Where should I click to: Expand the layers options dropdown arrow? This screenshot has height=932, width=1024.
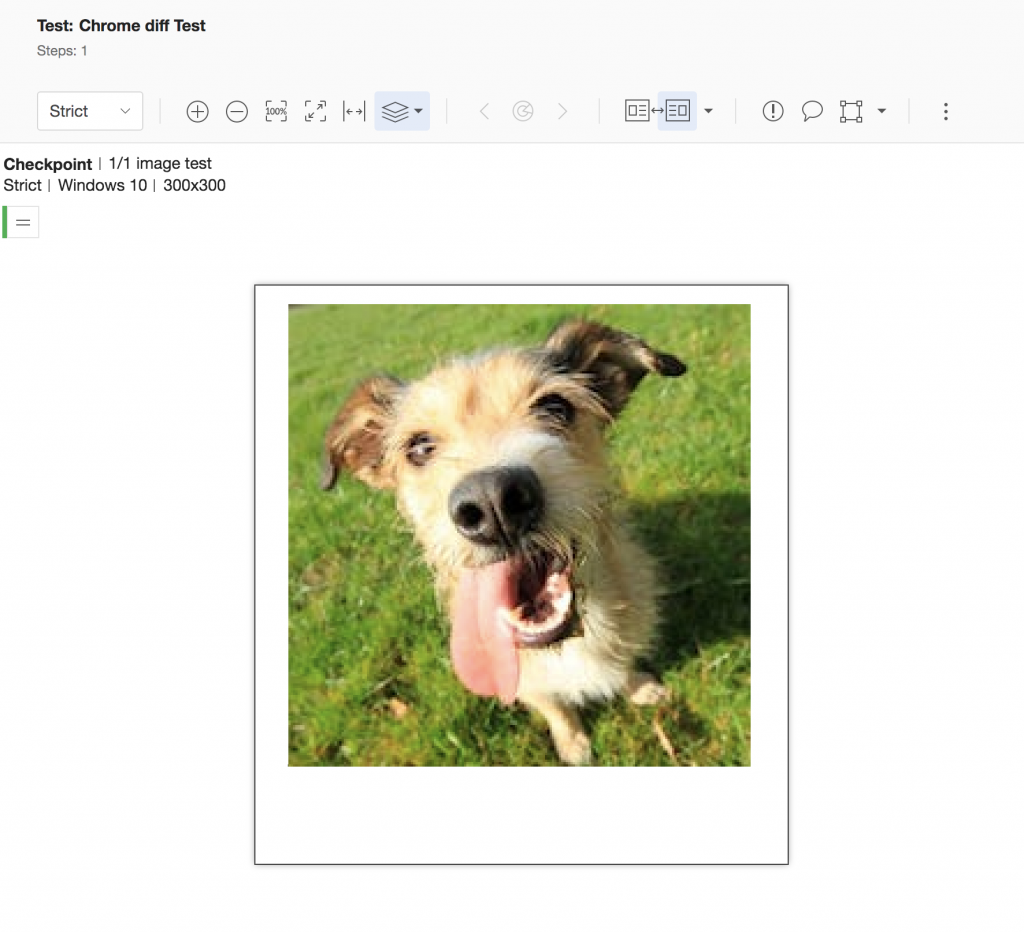click(x=418, y=111)
